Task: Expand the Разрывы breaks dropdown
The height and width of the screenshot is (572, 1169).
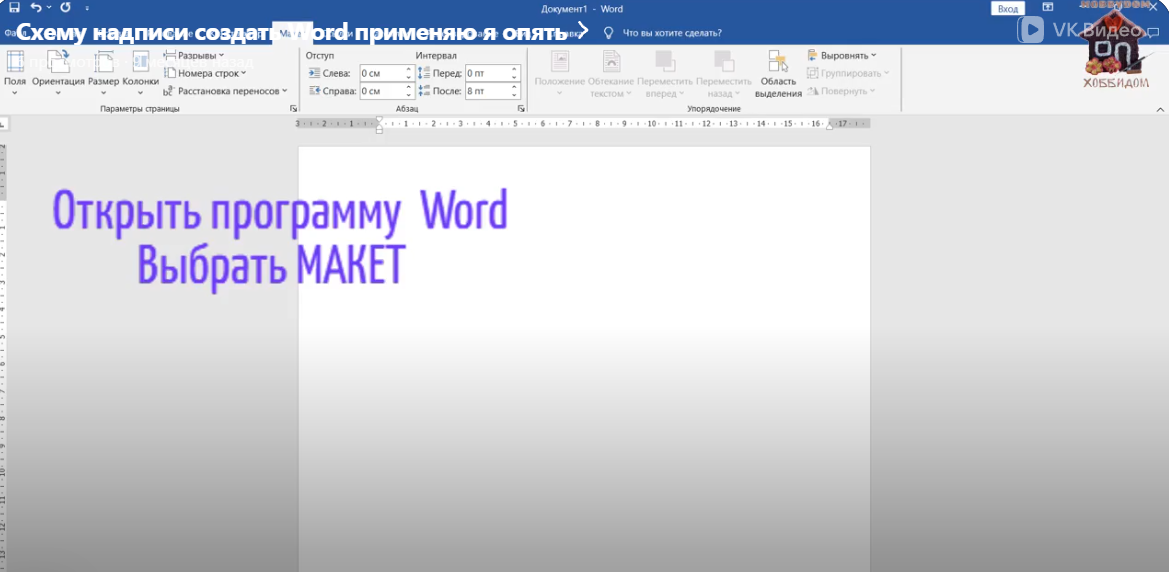Action: click(x=194, y=55)
